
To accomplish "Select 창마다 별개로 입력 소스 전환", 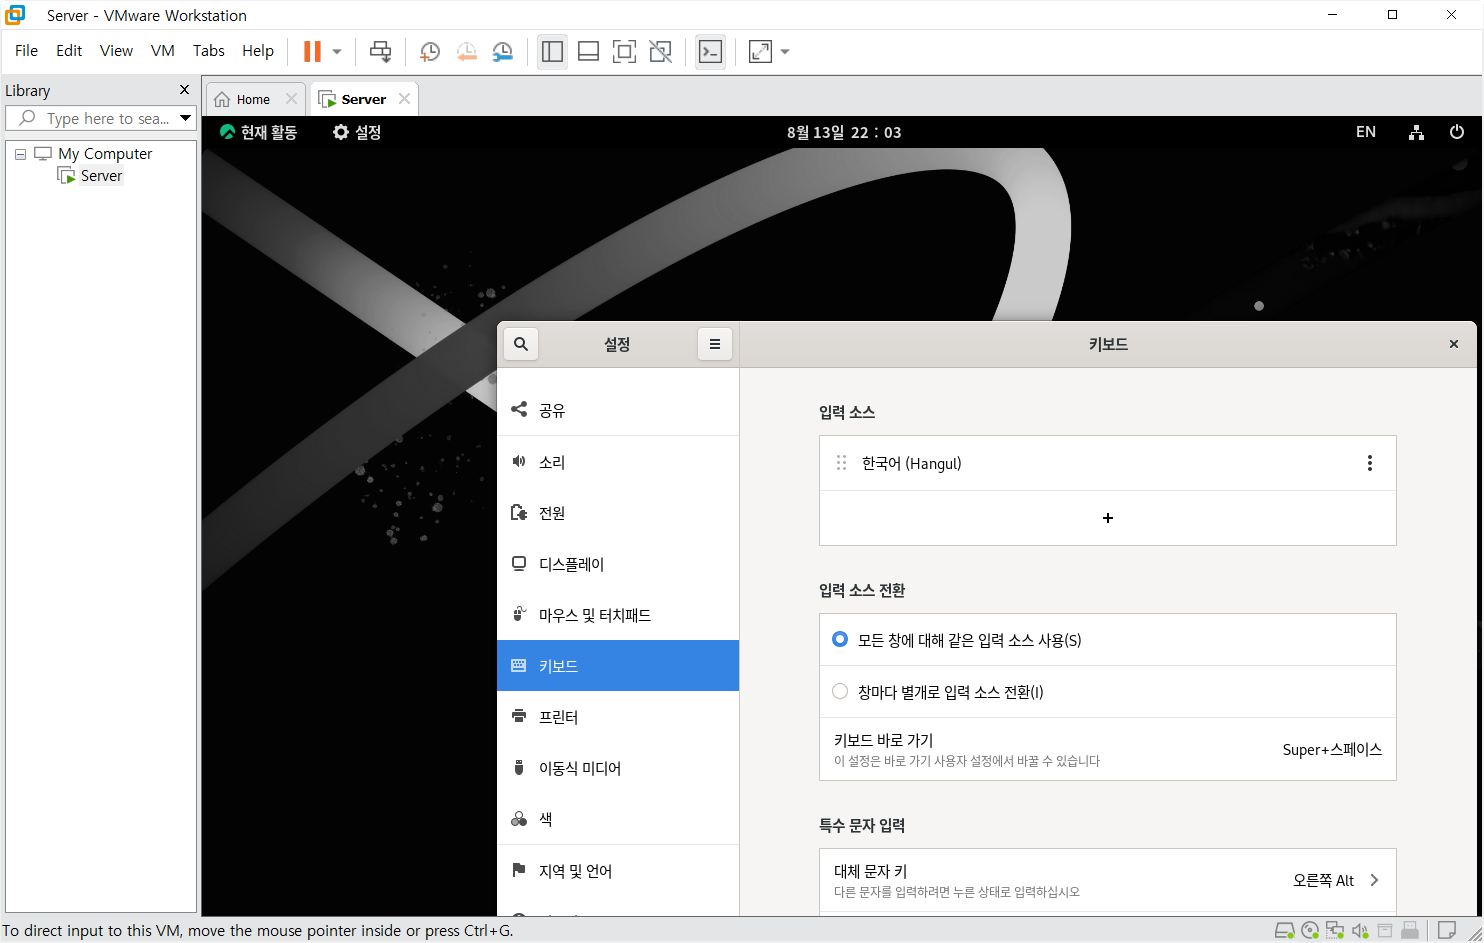I will click(x=840, y=692).
